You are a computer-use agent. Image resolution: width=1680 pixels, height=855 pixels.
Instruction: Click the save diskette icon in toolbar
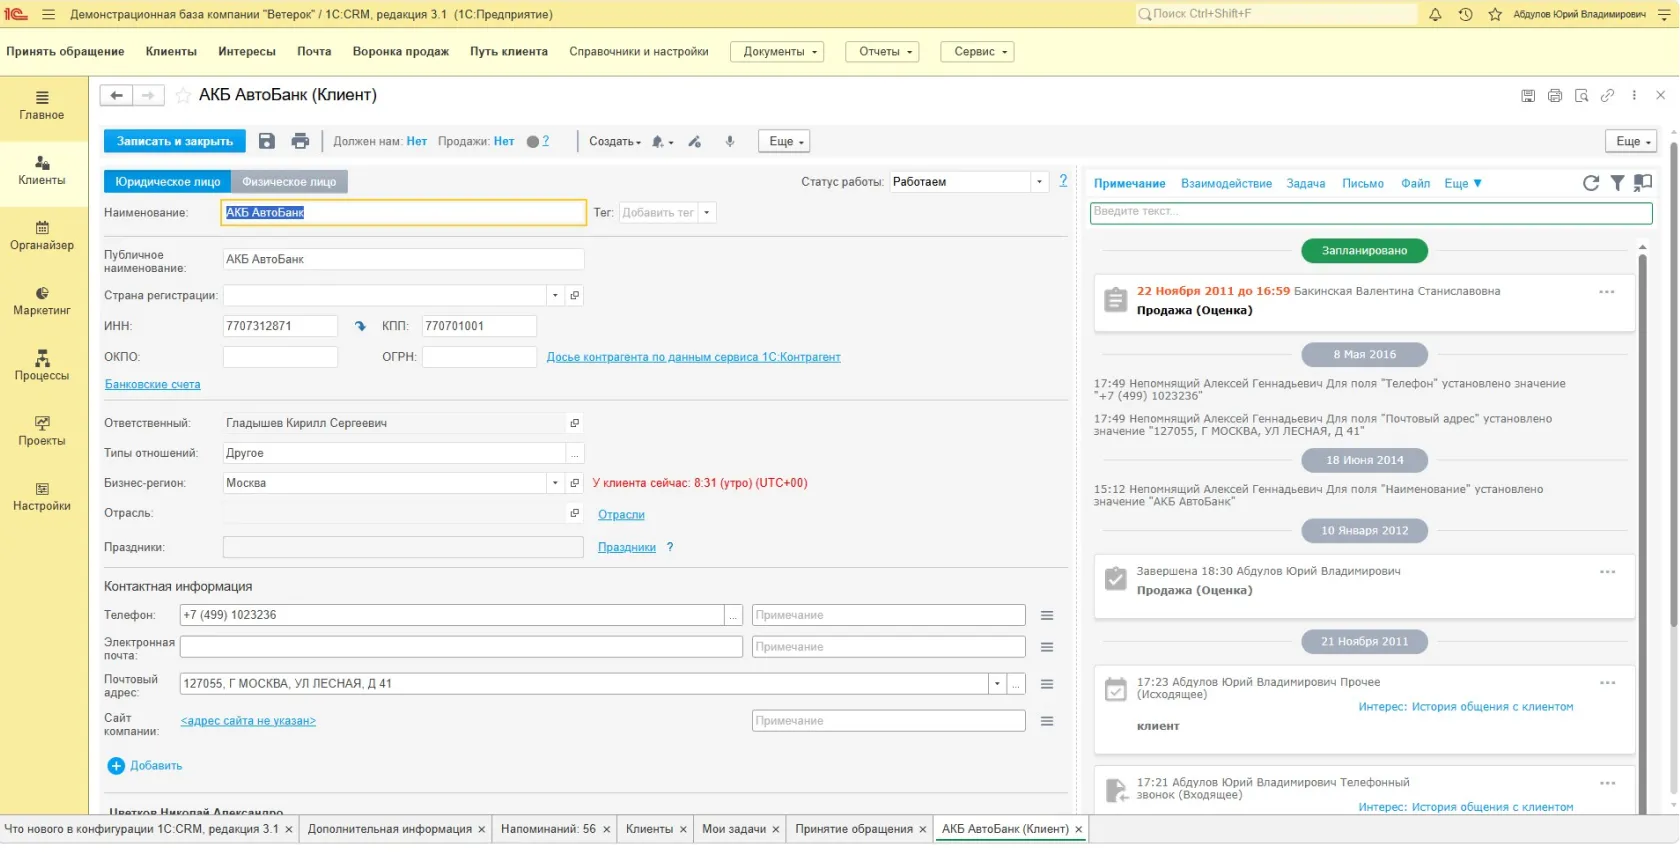point(267,141)
